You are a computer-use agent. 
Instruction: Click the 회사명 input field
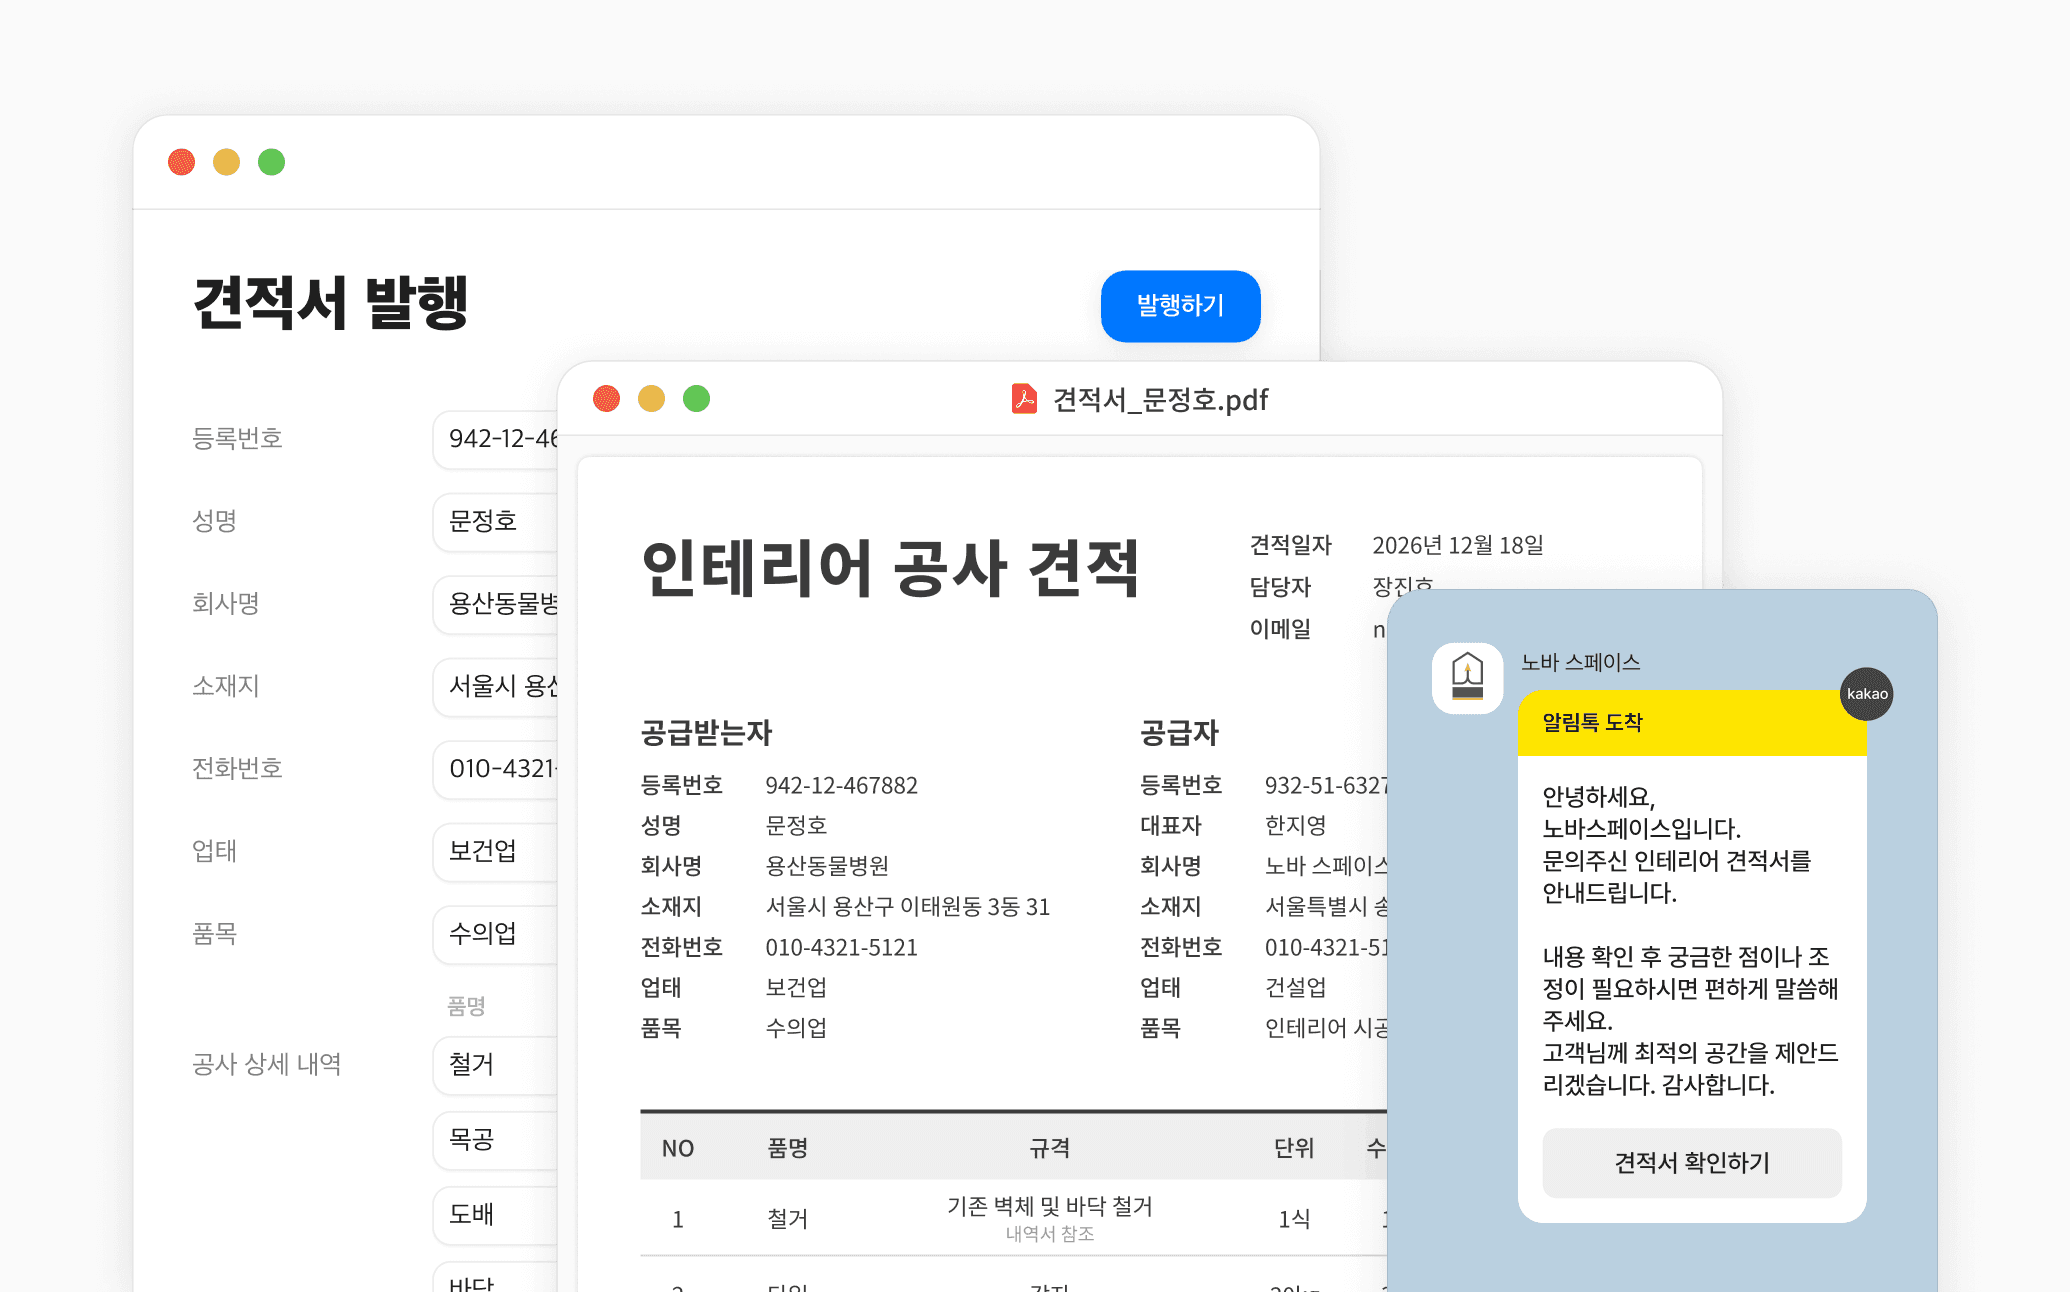[497, 604]
